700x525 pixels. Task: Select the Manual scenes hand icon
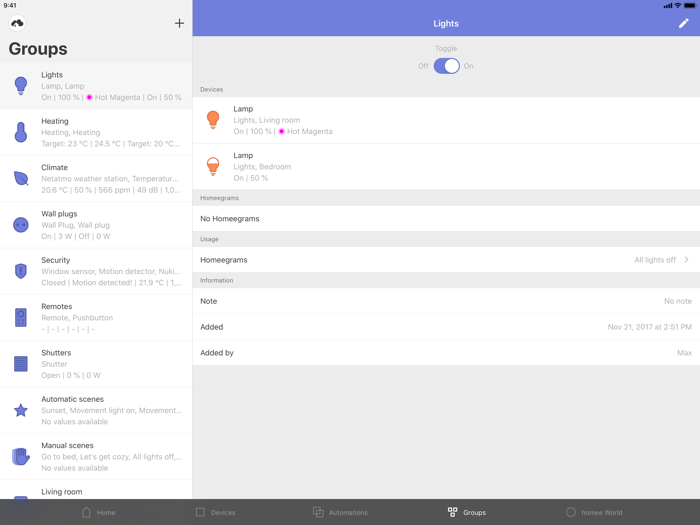click(21, 456)
